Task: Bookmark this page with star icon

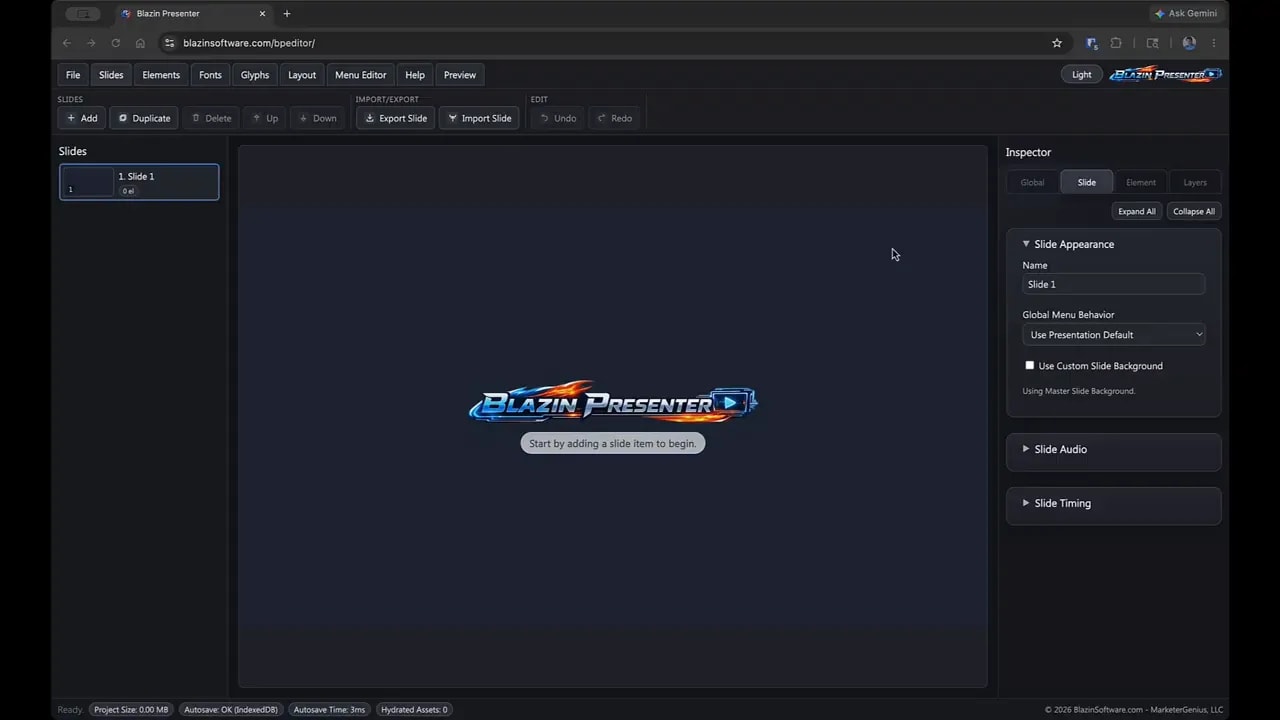Action: [1057, 43]
